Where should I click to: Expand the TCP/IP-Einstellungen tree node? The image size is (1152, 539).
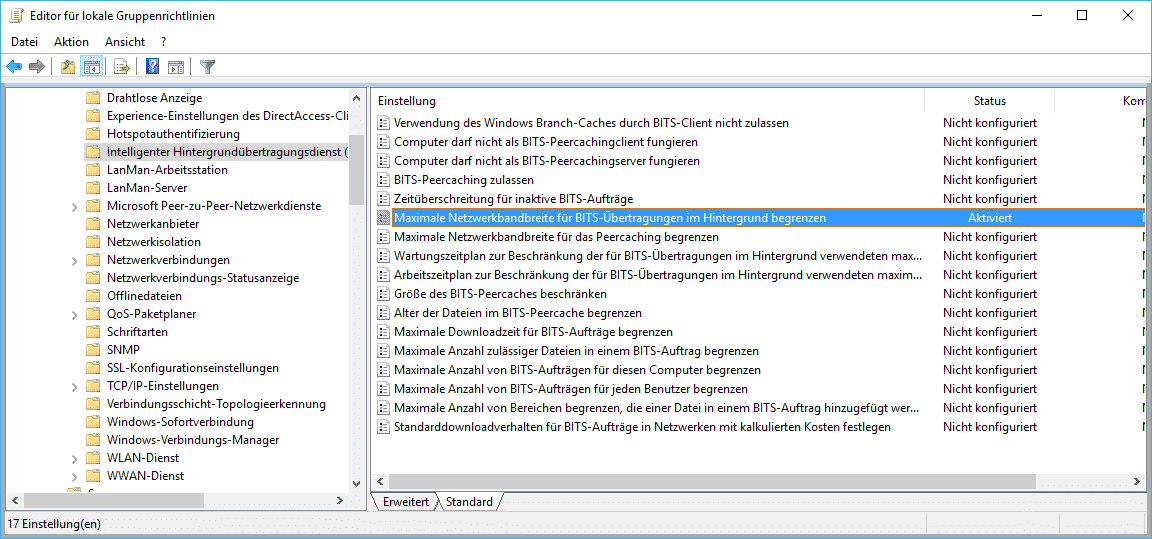click(x=75, y=387)
